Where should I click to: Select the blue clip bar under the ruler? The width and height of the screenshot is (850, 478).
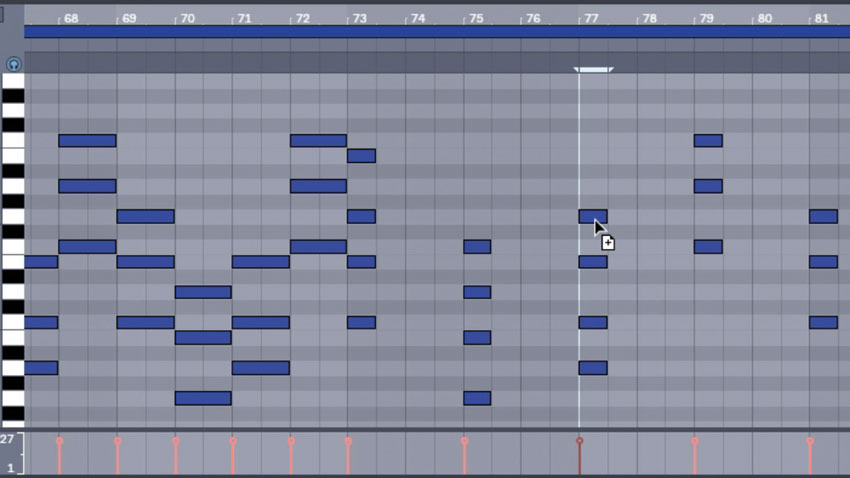[x=437, y=32]
